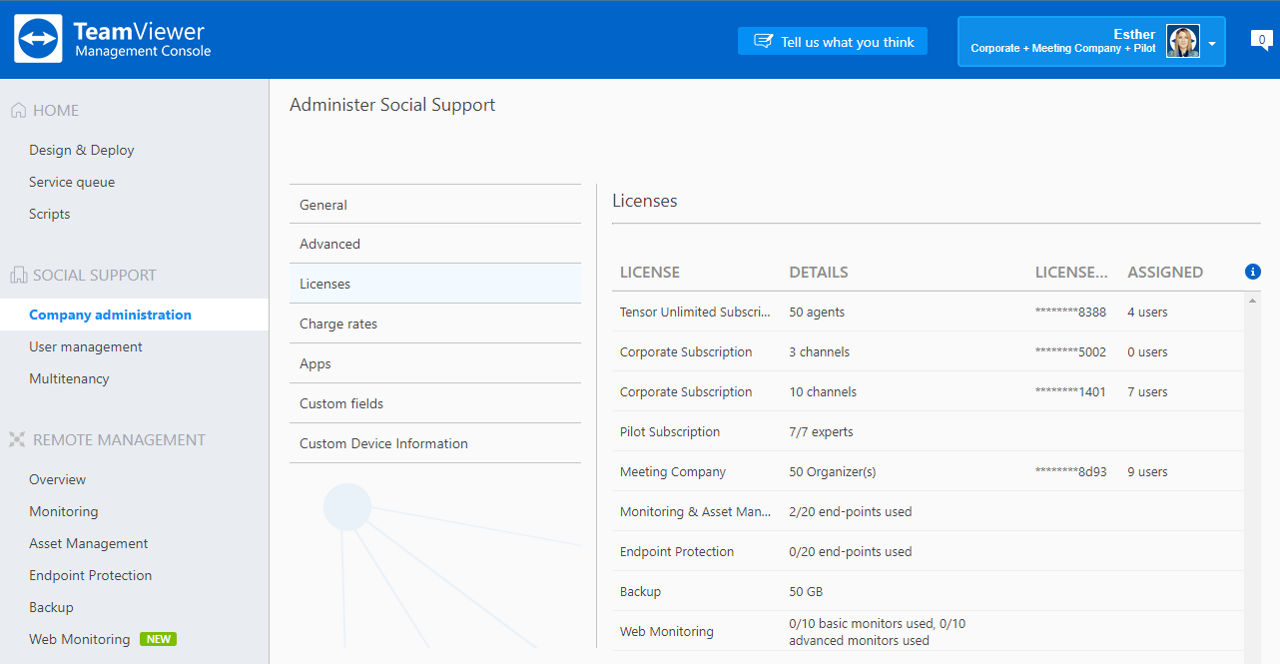Open the Apps tab
Image resolution: width=1280 pixels, height=664 pixels.
point(435,364)
